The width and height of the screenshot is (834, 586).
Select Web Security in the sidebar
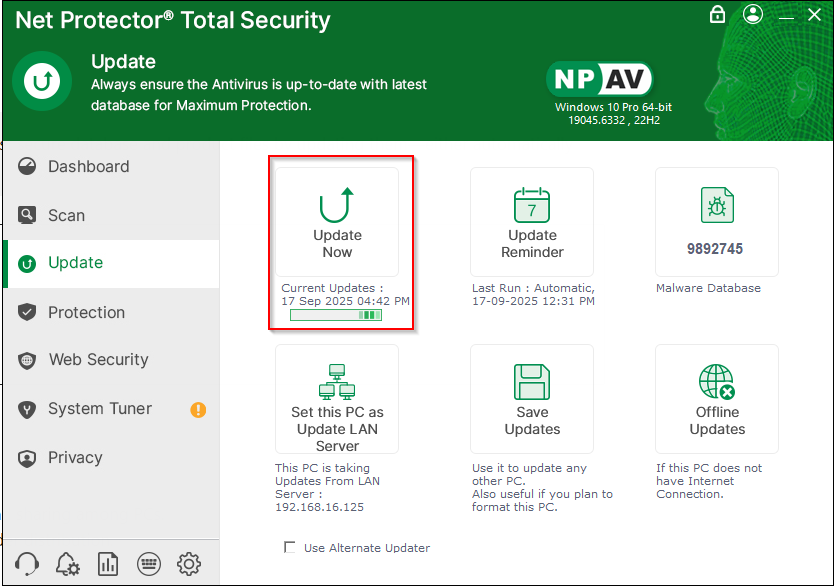[98, 360]
